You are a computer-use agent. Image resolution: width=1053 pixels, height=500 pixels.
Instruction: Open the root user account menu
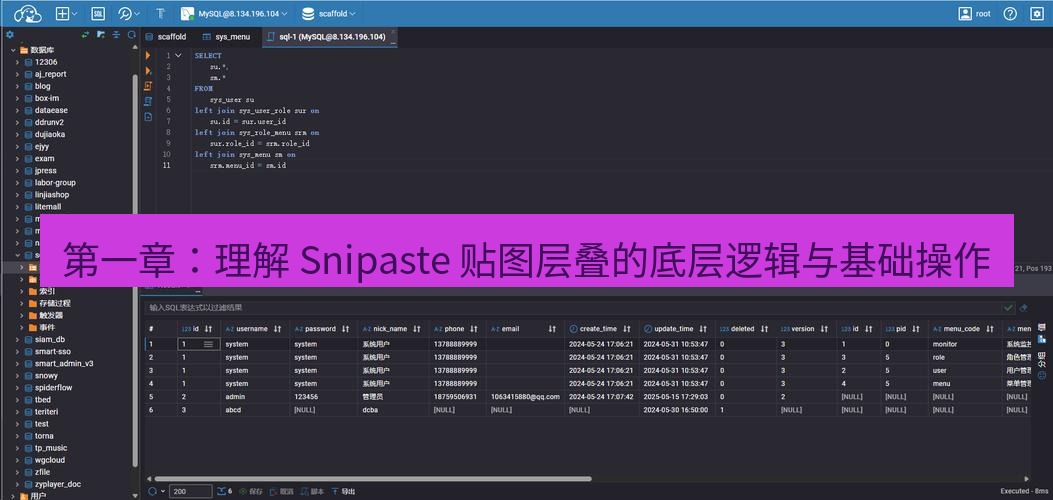[x=974, y=13]
